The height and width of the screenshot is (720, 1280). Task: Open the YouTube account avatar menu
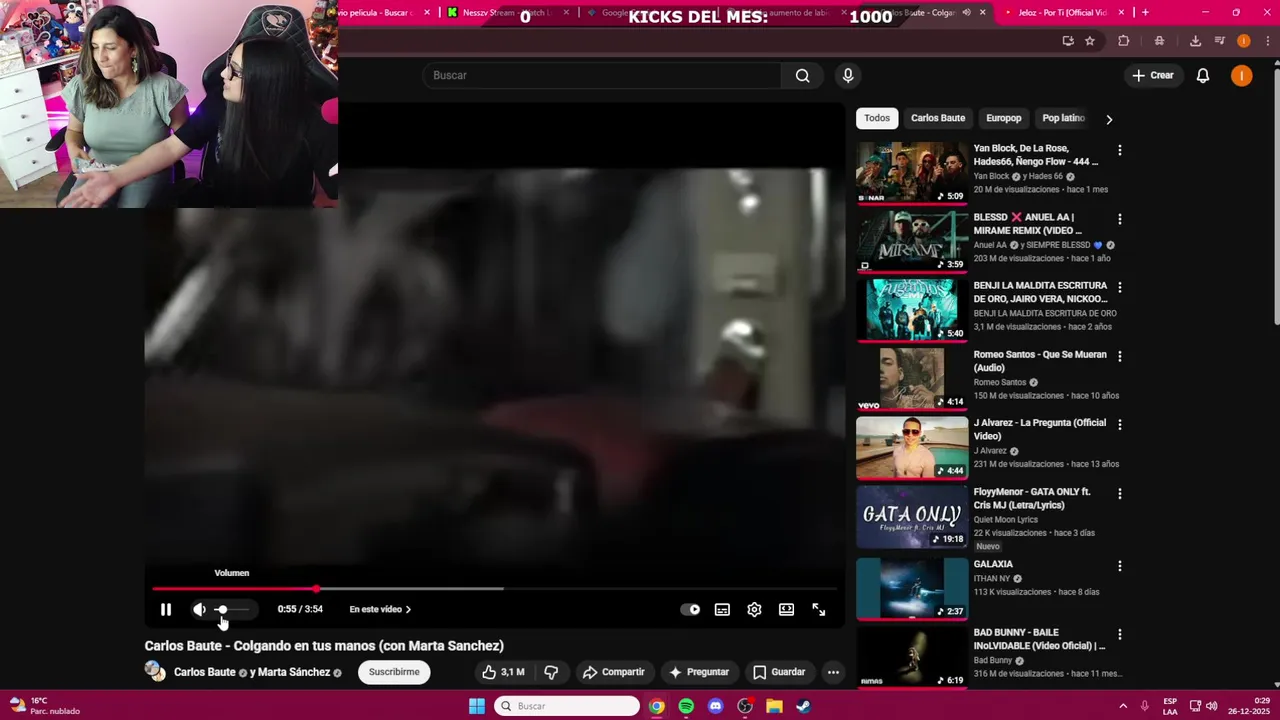click(1241, 75)
